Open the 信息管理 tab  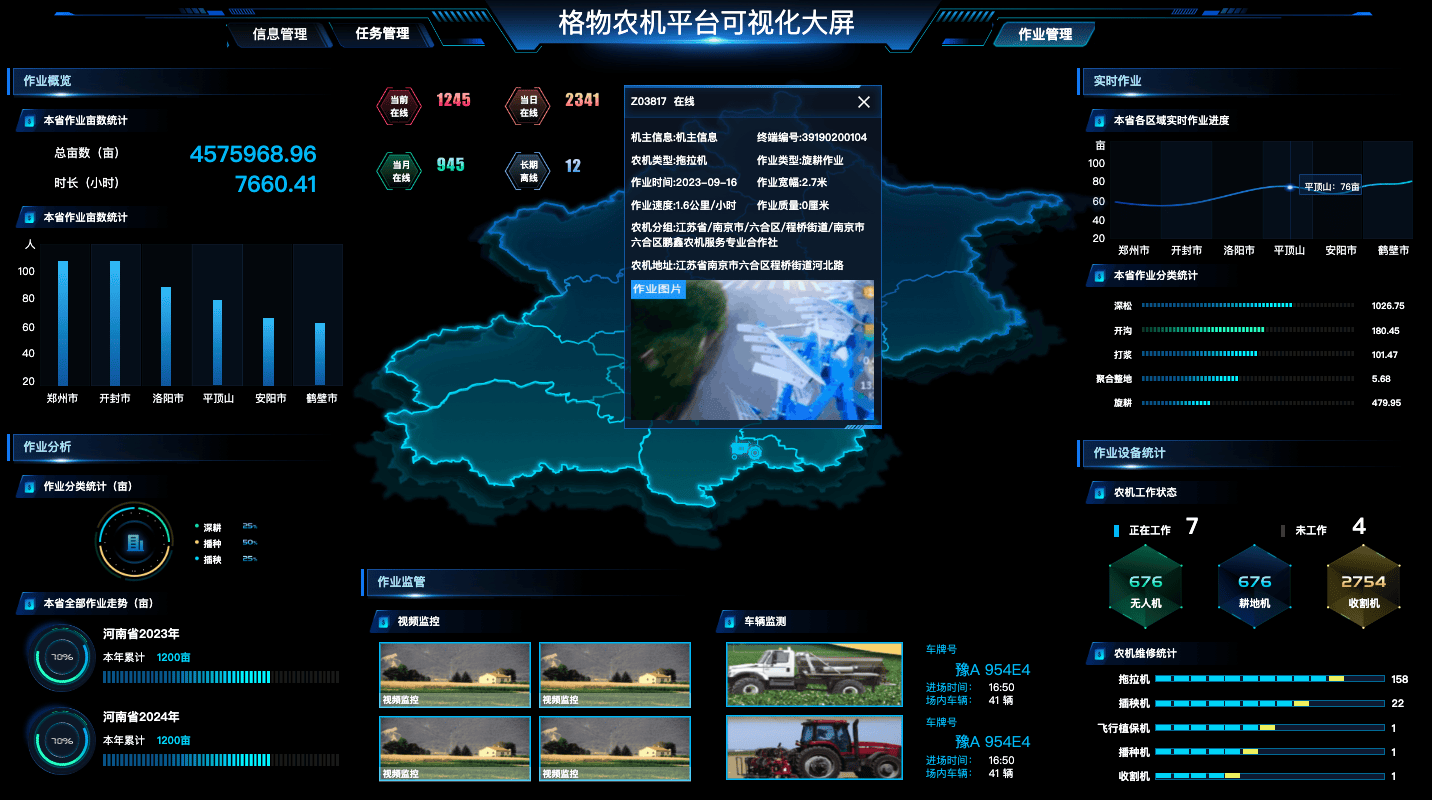279,34
